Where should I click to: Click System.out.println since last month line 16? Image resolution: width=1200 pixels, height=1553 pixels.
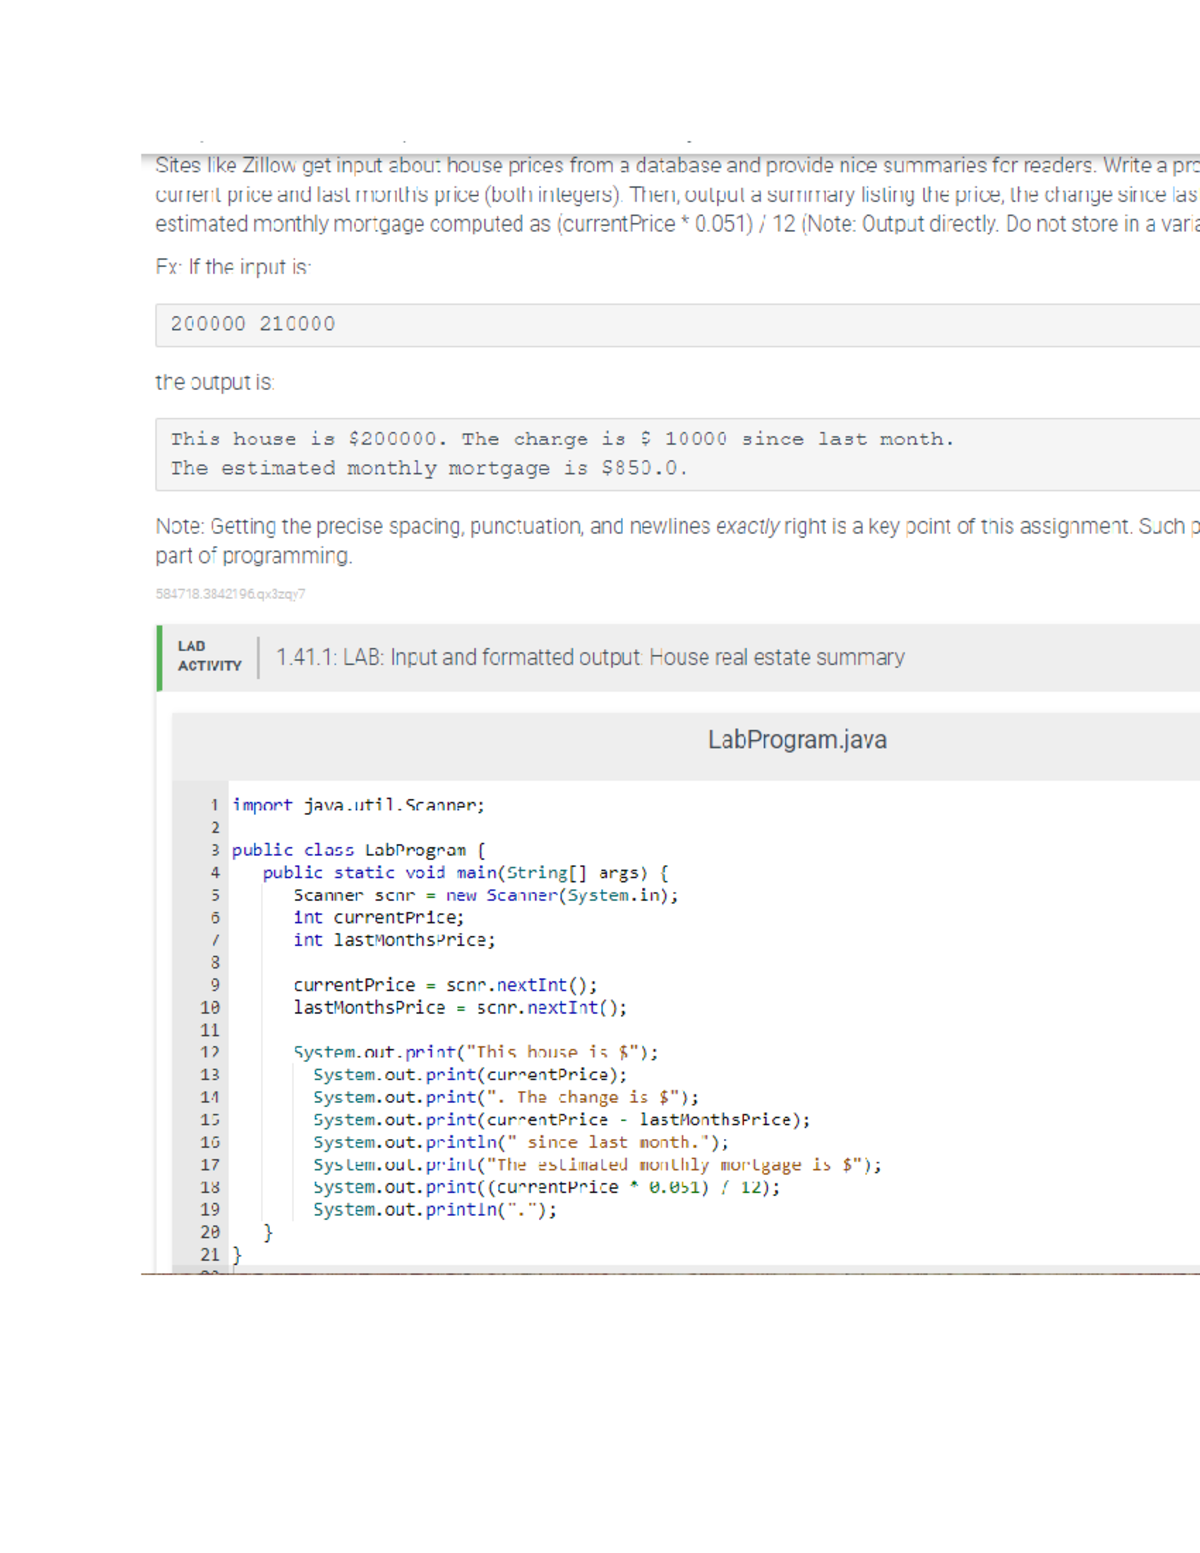(520, 1141)
